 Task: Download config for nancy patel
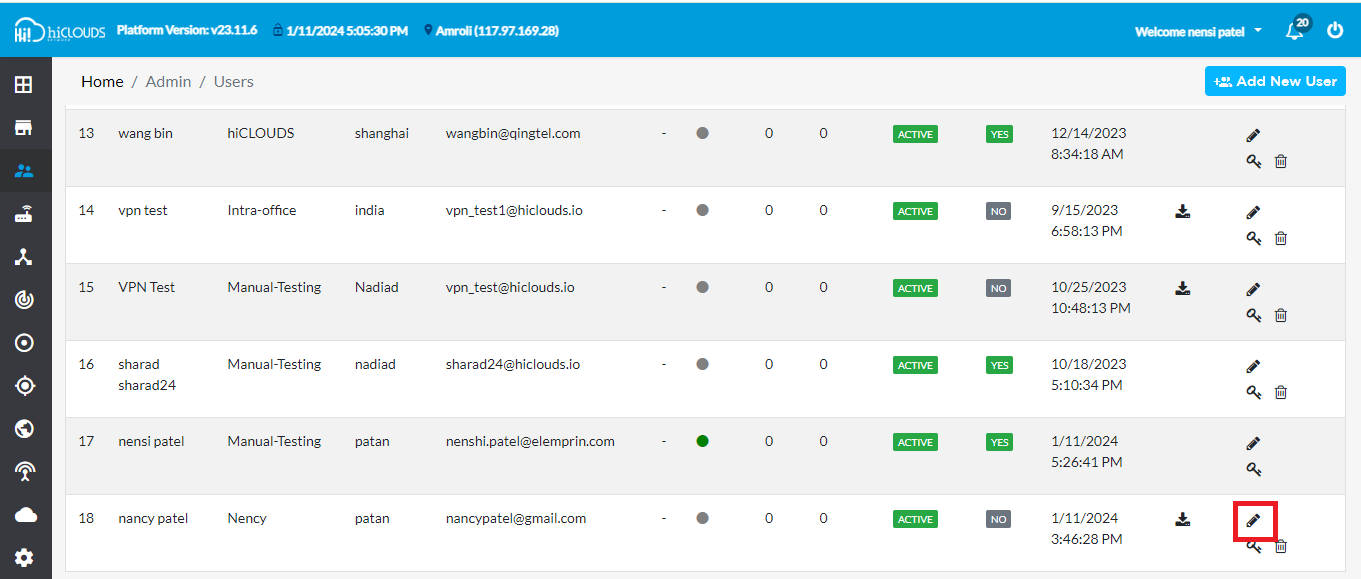click(x=1183, y=519)
